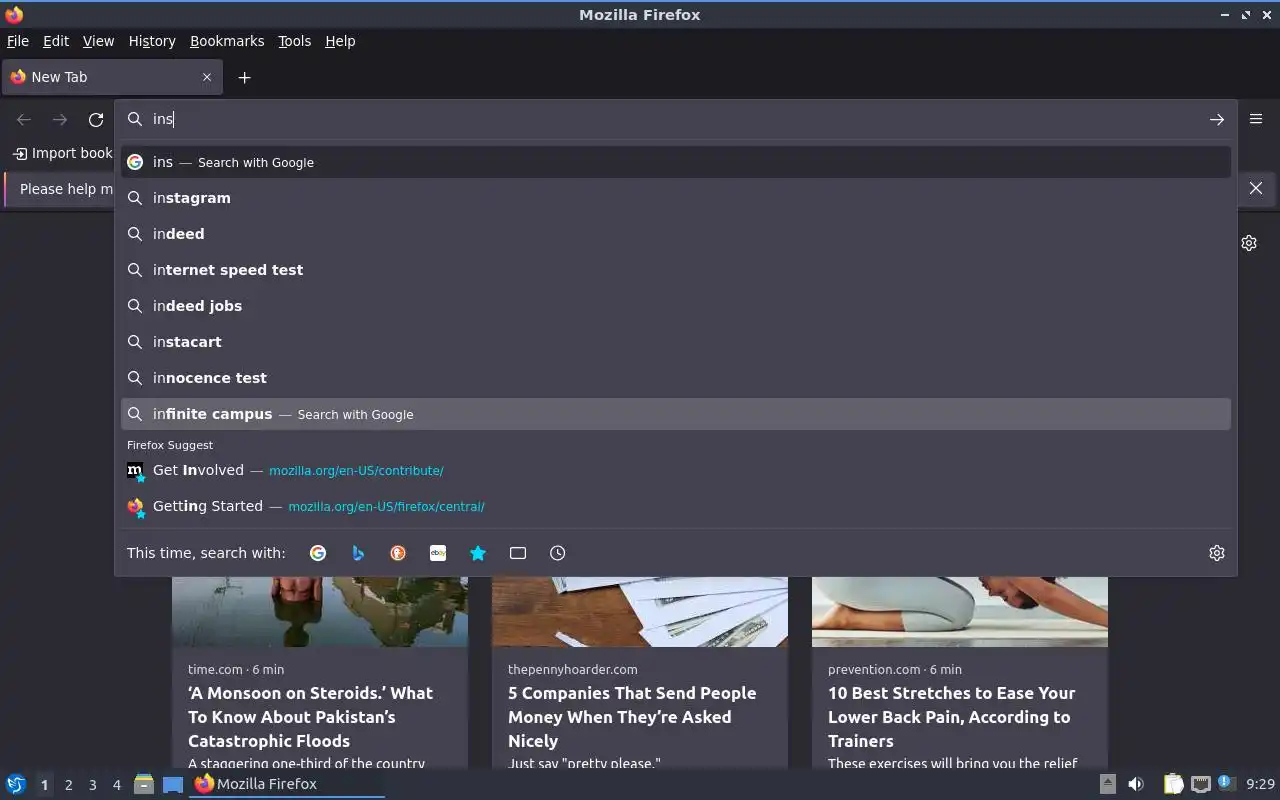Click the show desktop taskbar icon
Viewport: 1280px width, 800px height.
pyautogui.click(x=173, y=784)
